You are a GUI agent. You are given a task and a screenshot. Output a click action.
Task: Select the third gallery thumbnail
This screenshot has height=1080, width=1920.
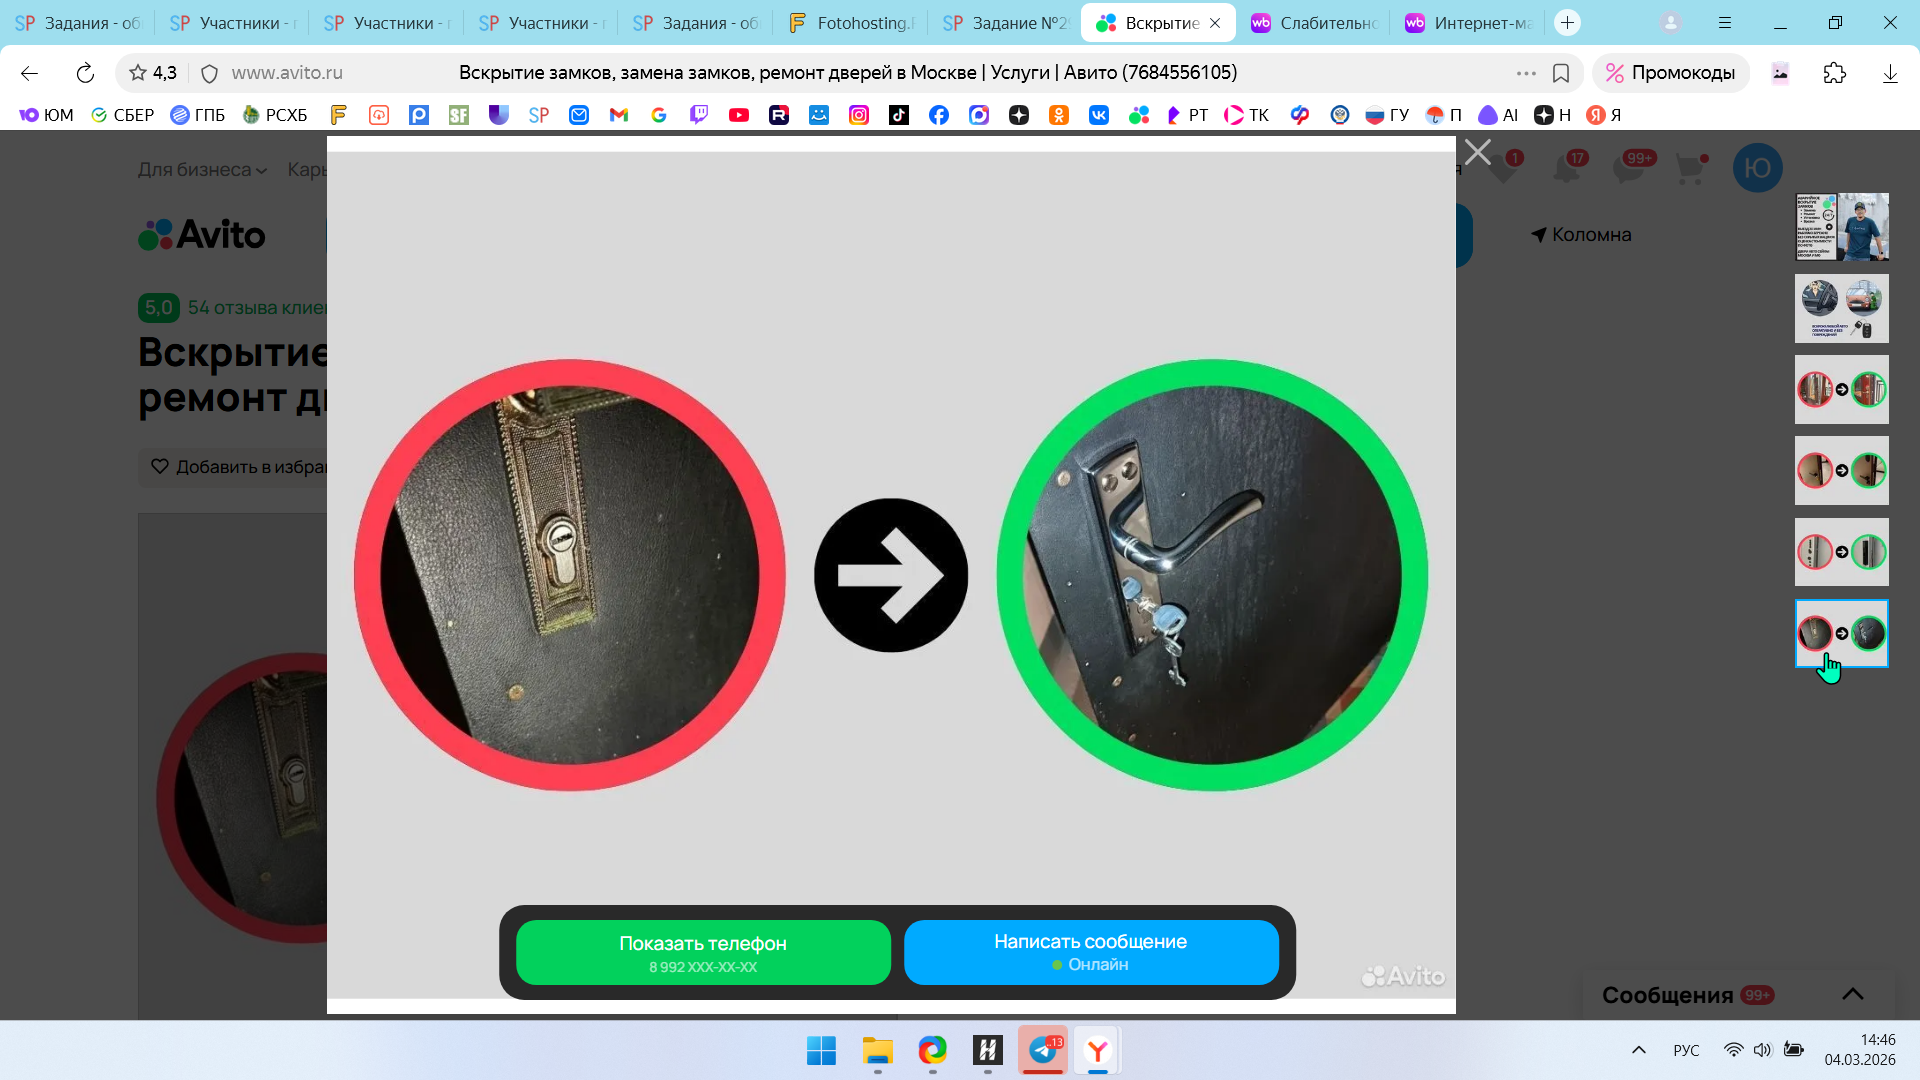coord(1841,389)
